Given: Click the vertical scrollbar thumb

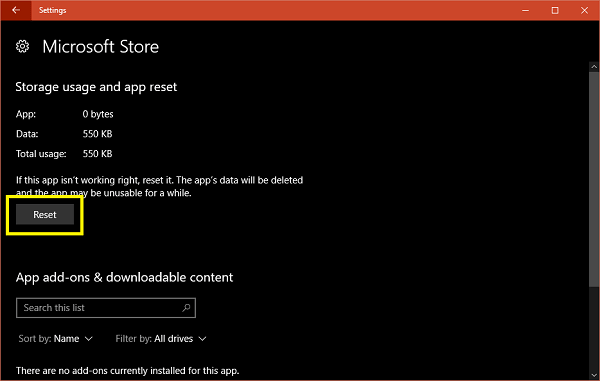Looking at the screenshot, I should (x=594, y=179).
